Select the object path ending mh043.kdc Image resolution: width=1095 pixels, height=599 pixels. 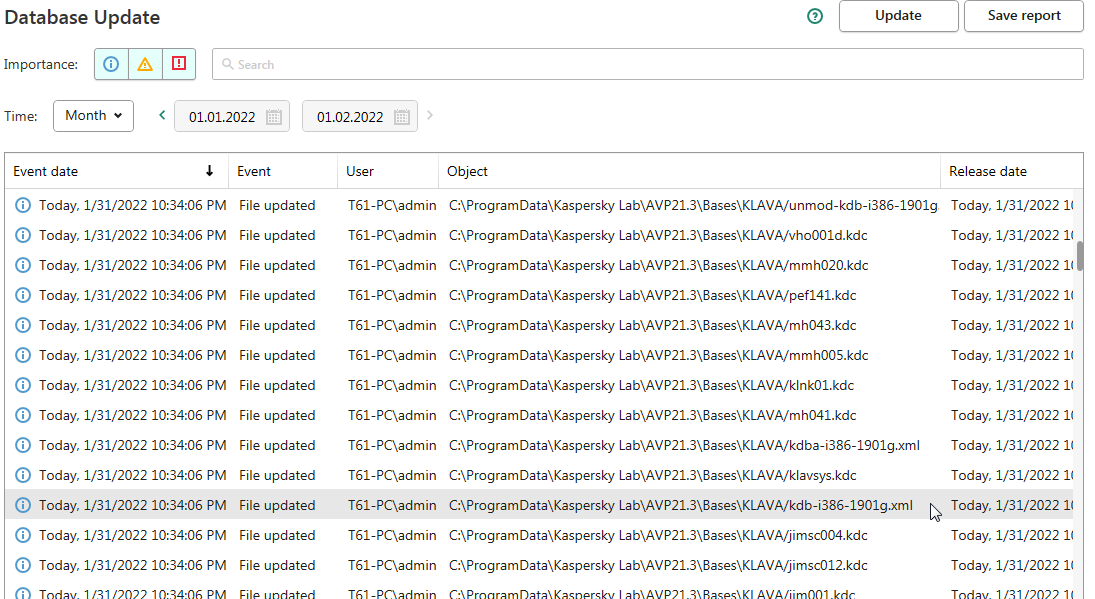coord(652,325)
